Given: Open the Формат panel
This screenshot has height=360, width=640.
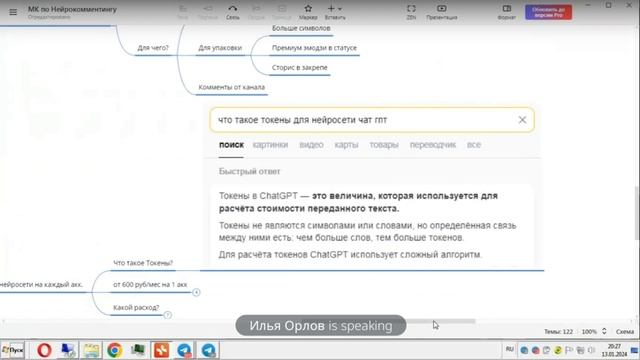Looking at the screenshot, I should click(507, 12).
